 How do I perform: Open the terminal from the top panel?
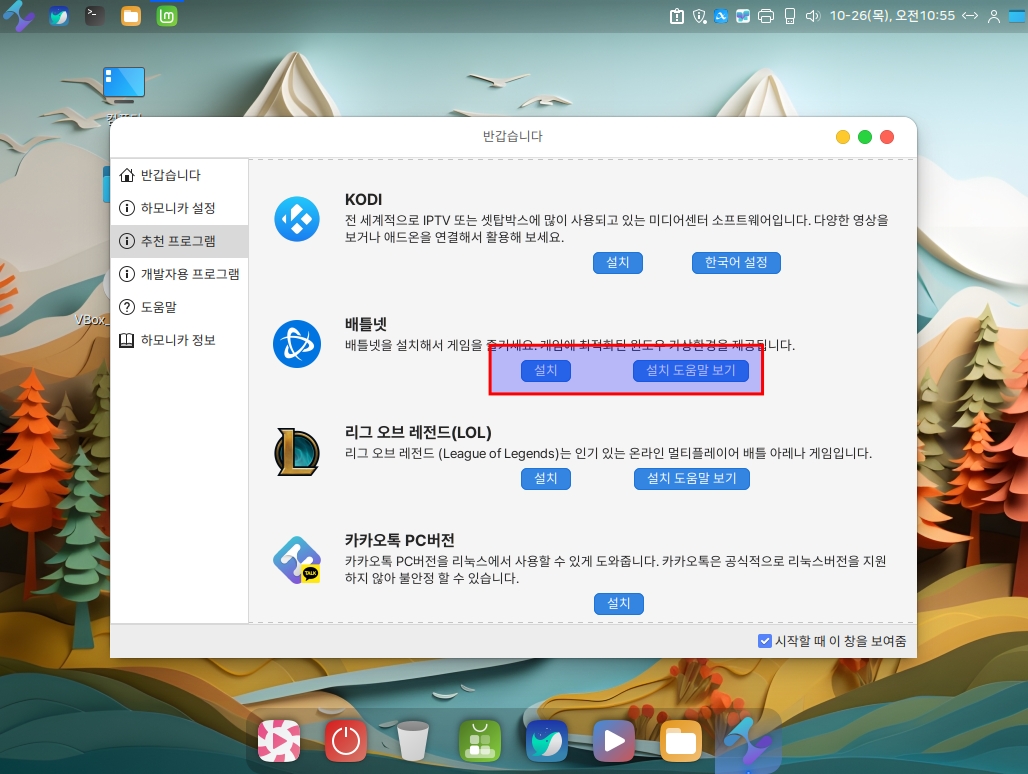(94, 16)
